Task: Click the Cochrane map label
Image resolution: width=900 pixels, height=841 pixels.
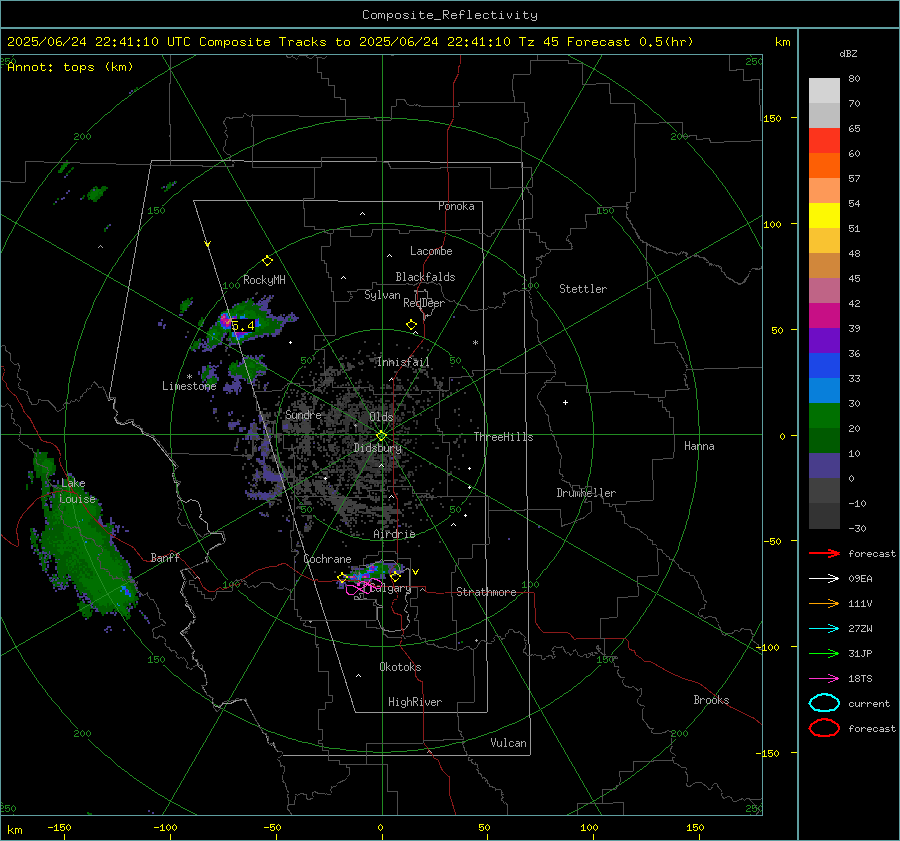Action: 327,559
